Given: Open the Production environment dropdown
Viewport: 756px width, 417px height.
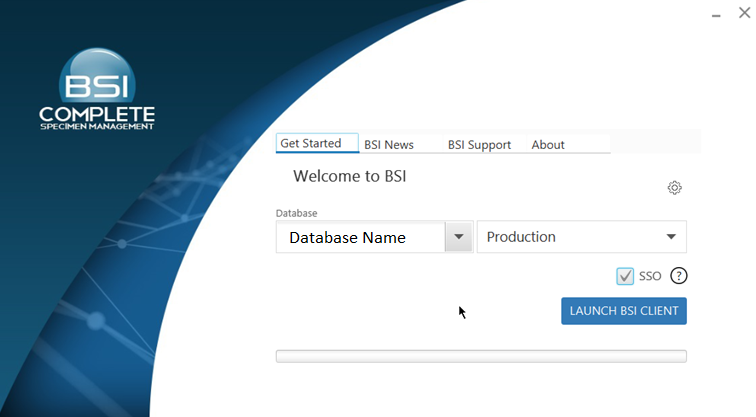Looking at the screenshot, I should tap(581, 237).
